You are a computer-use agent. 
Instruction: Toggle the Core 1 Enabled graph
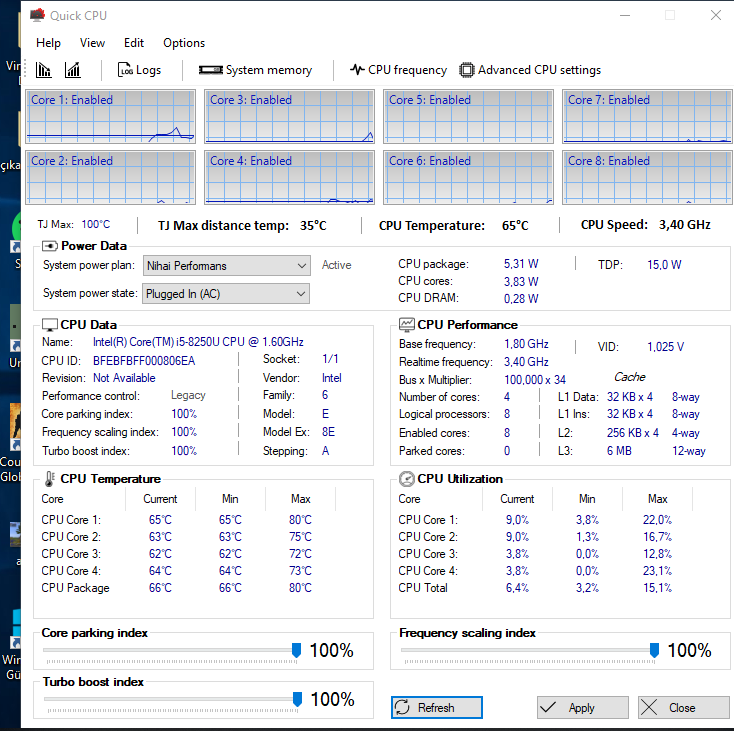pos(111,116)
